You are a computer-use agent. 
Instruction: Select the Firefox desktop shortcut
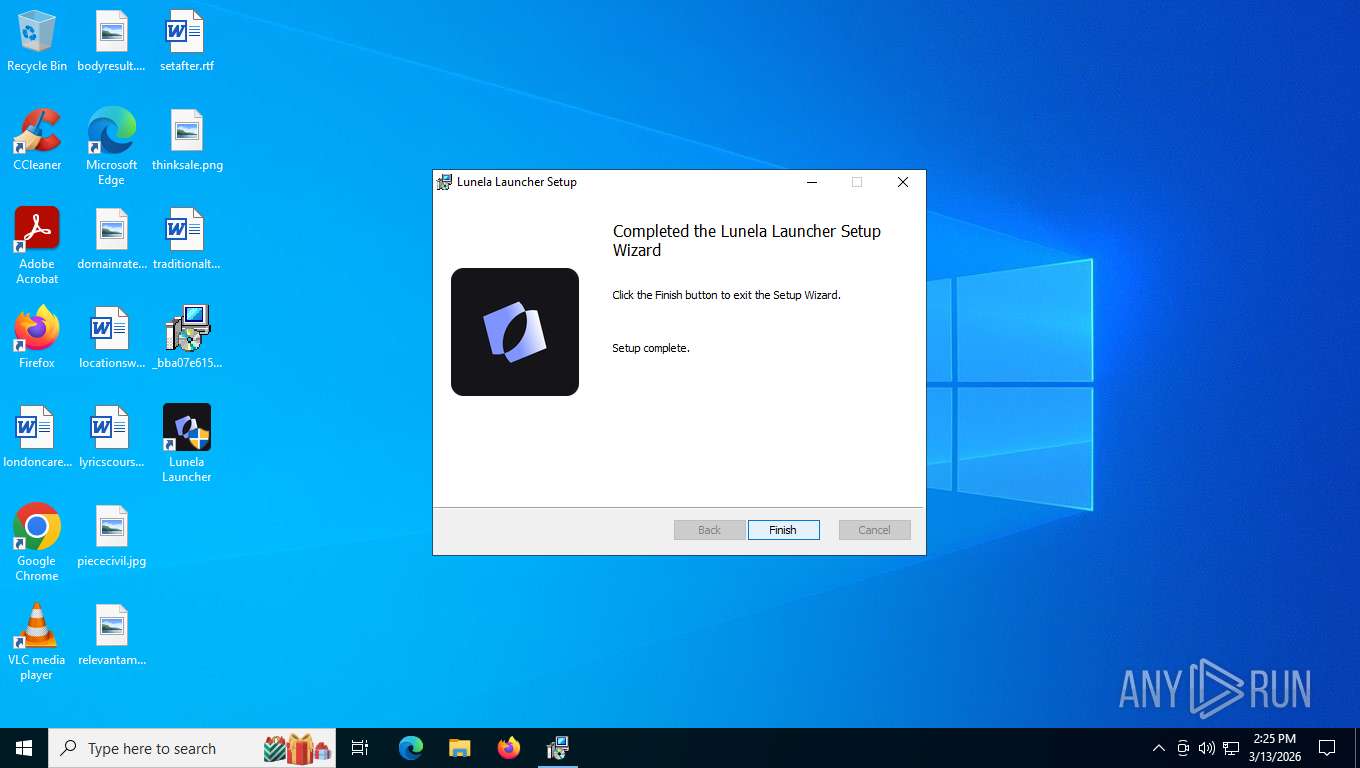coord(37,338)
